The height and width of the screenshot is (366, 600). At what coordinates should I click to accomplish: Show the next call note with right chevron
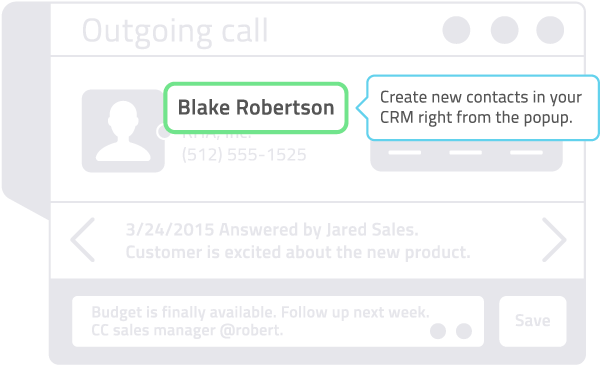point(554,240)
